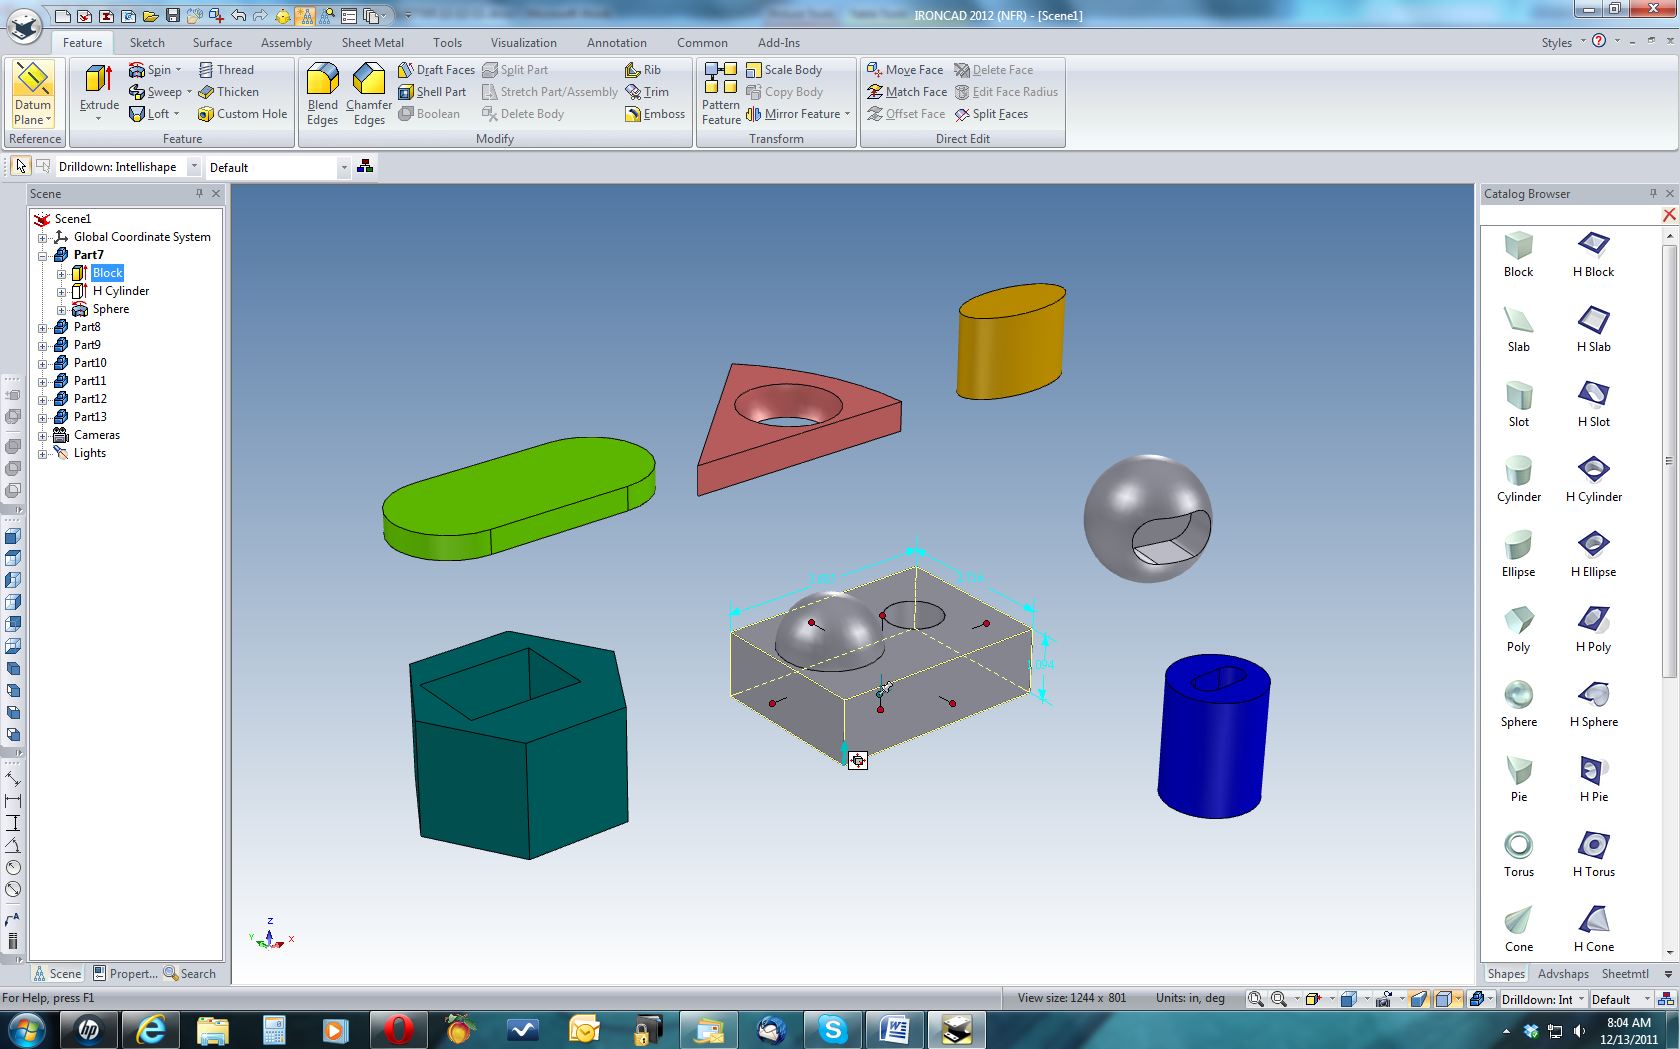Expand the Part8 tree node

(43, 327)
